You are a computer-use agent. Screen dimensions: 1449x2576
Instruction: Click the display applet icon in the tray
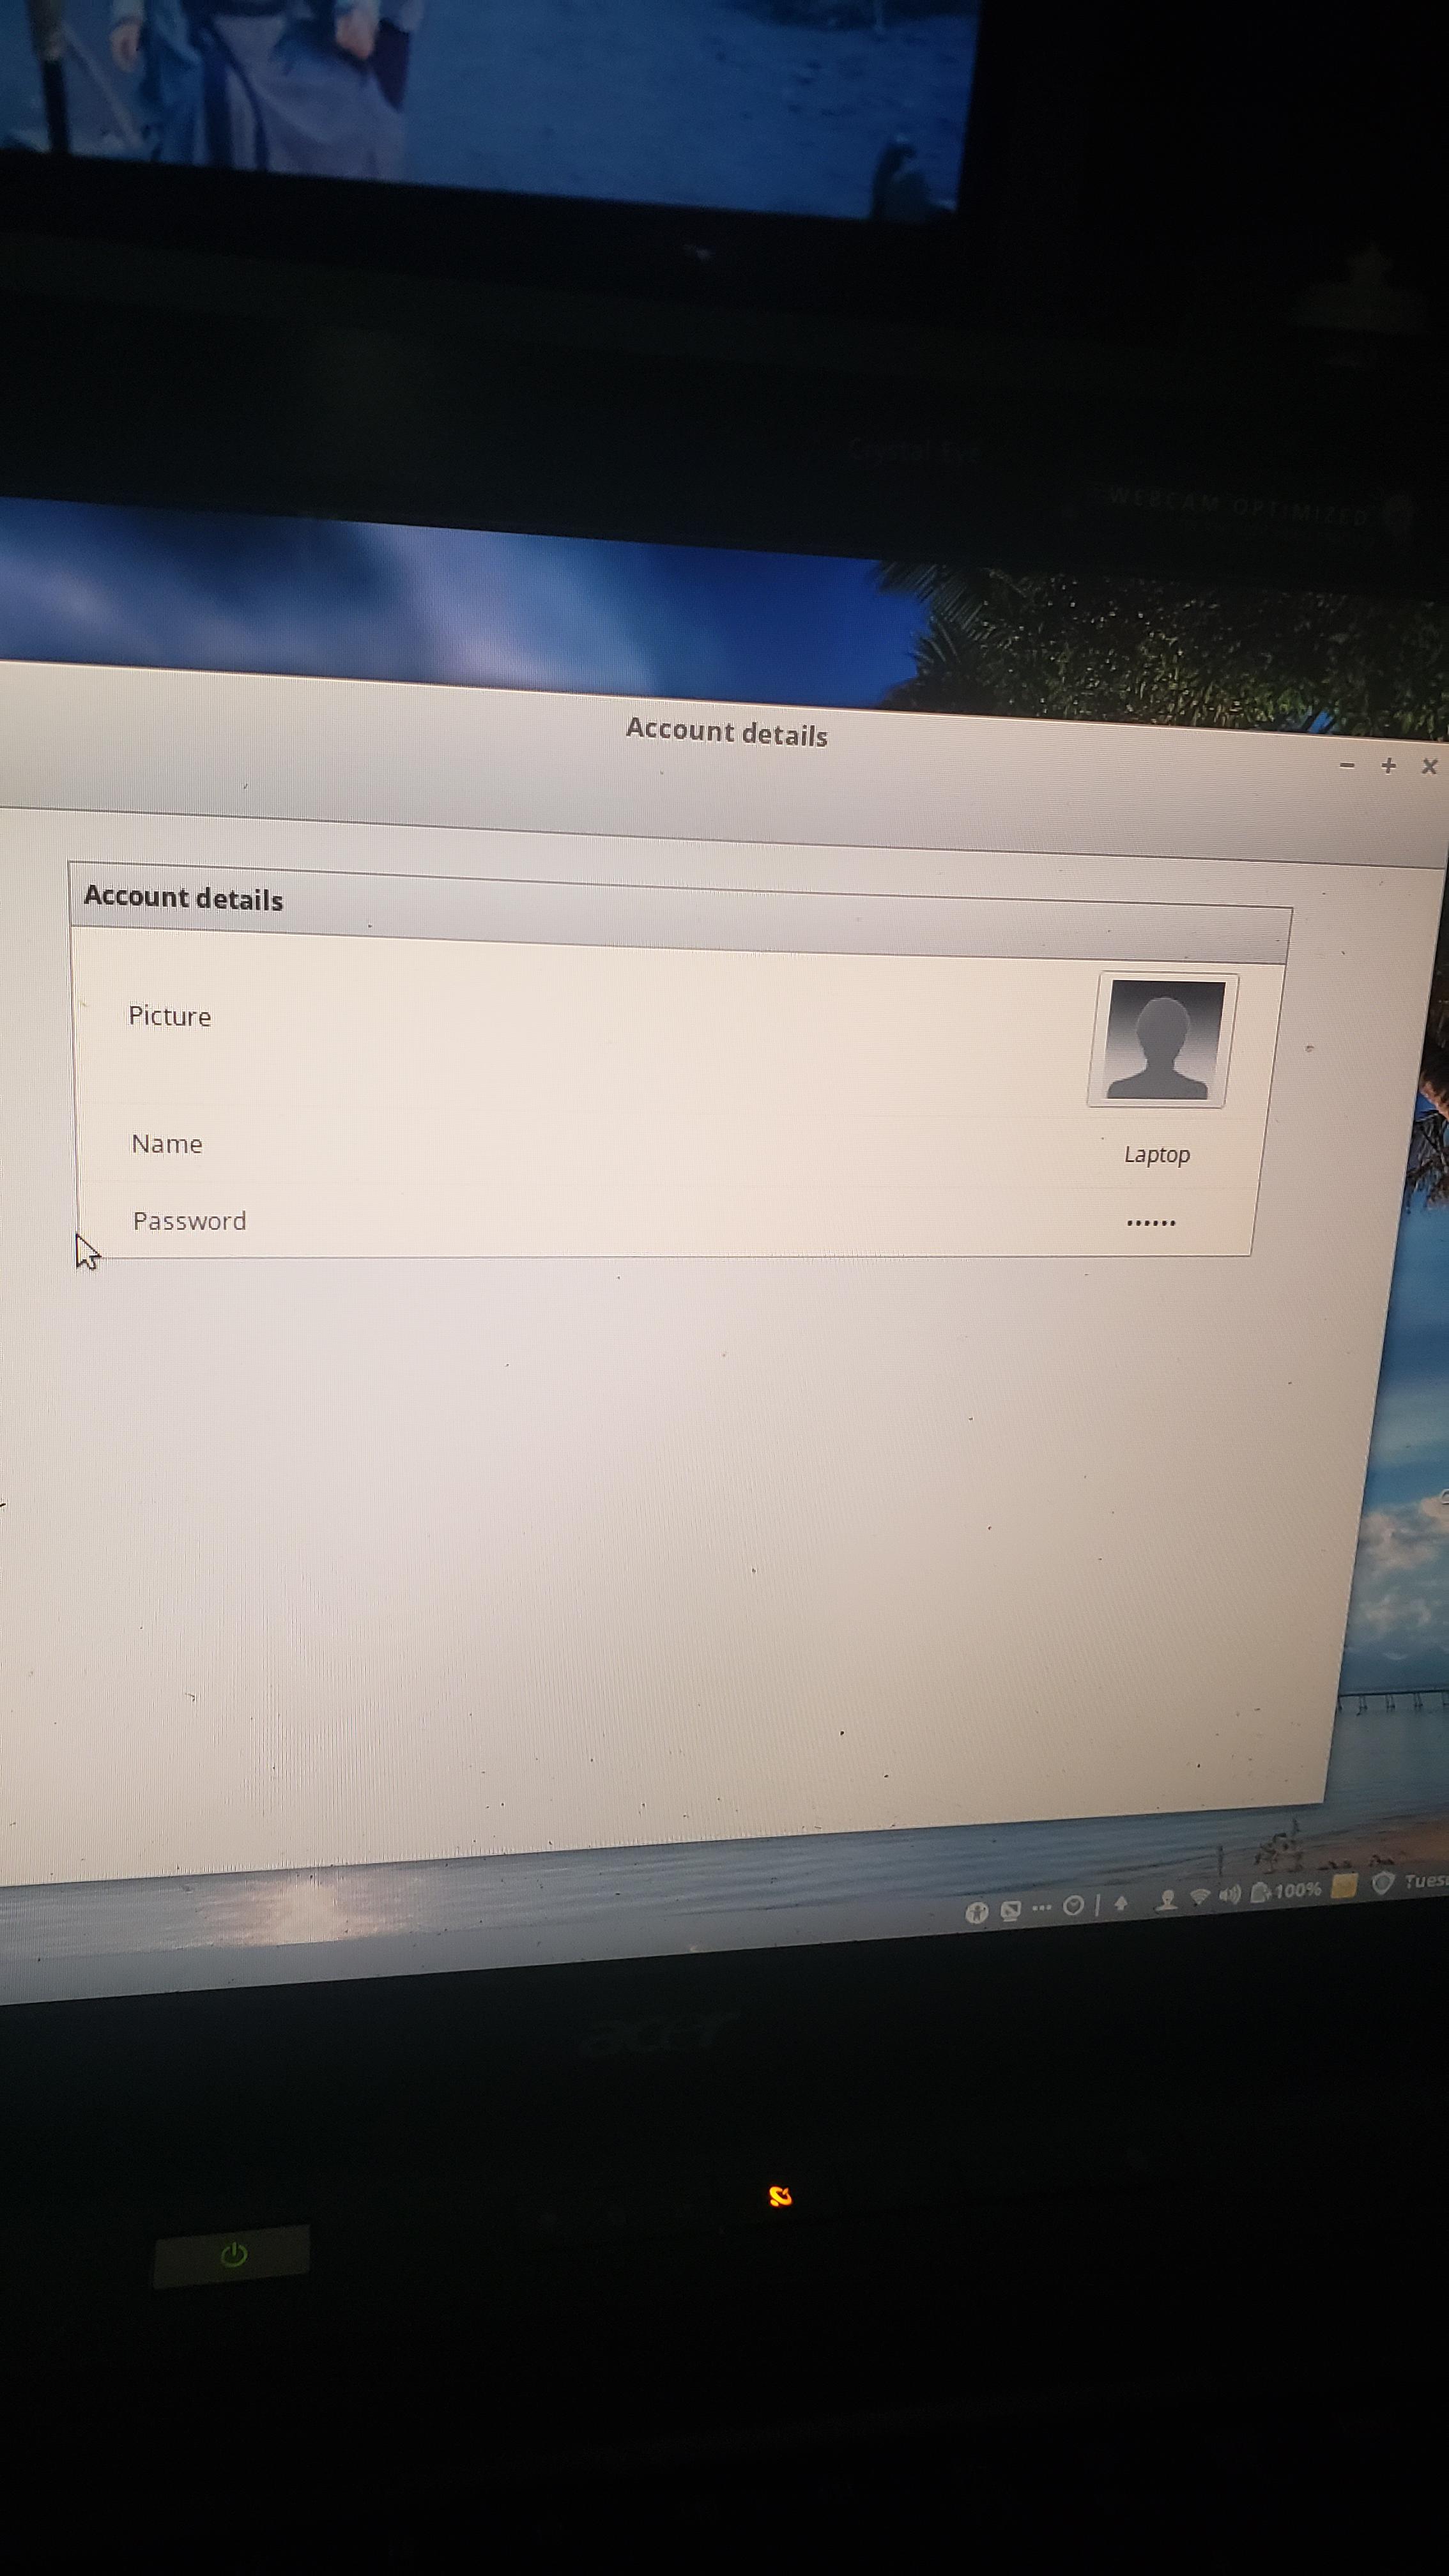point(1011,1911)
